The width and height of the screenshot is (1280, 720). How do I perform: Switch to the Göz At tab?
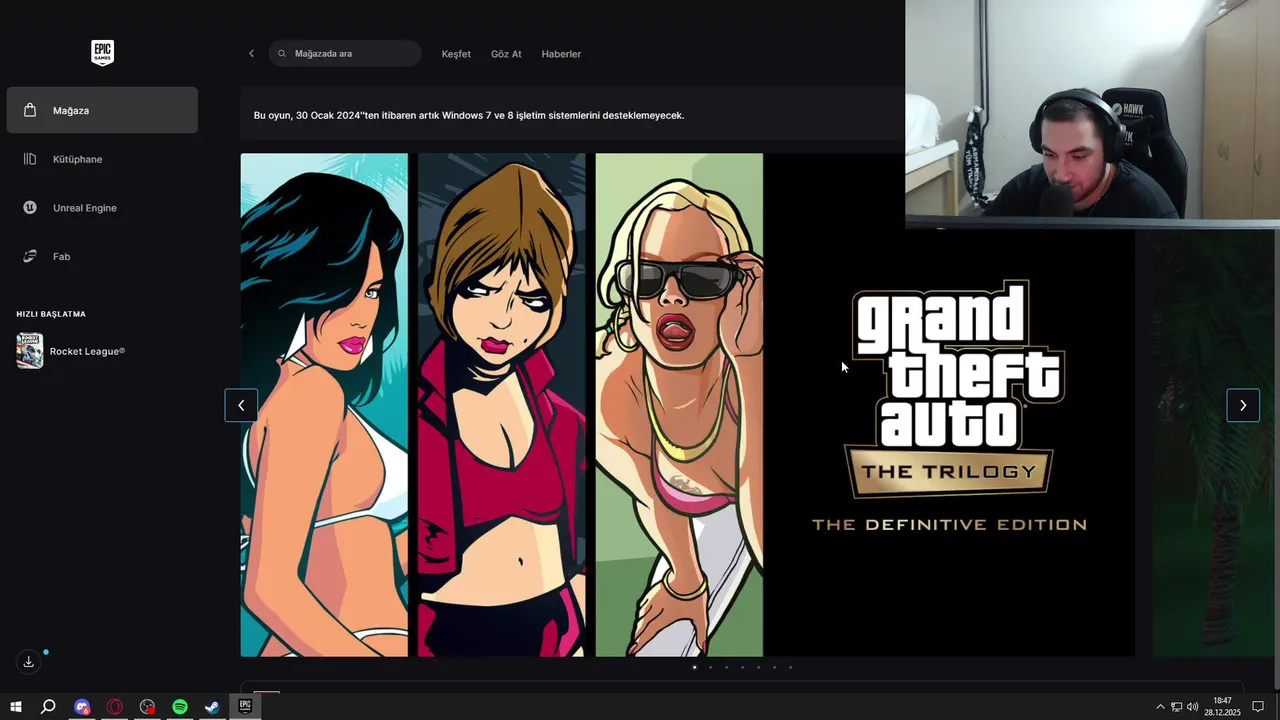(506, 54)
